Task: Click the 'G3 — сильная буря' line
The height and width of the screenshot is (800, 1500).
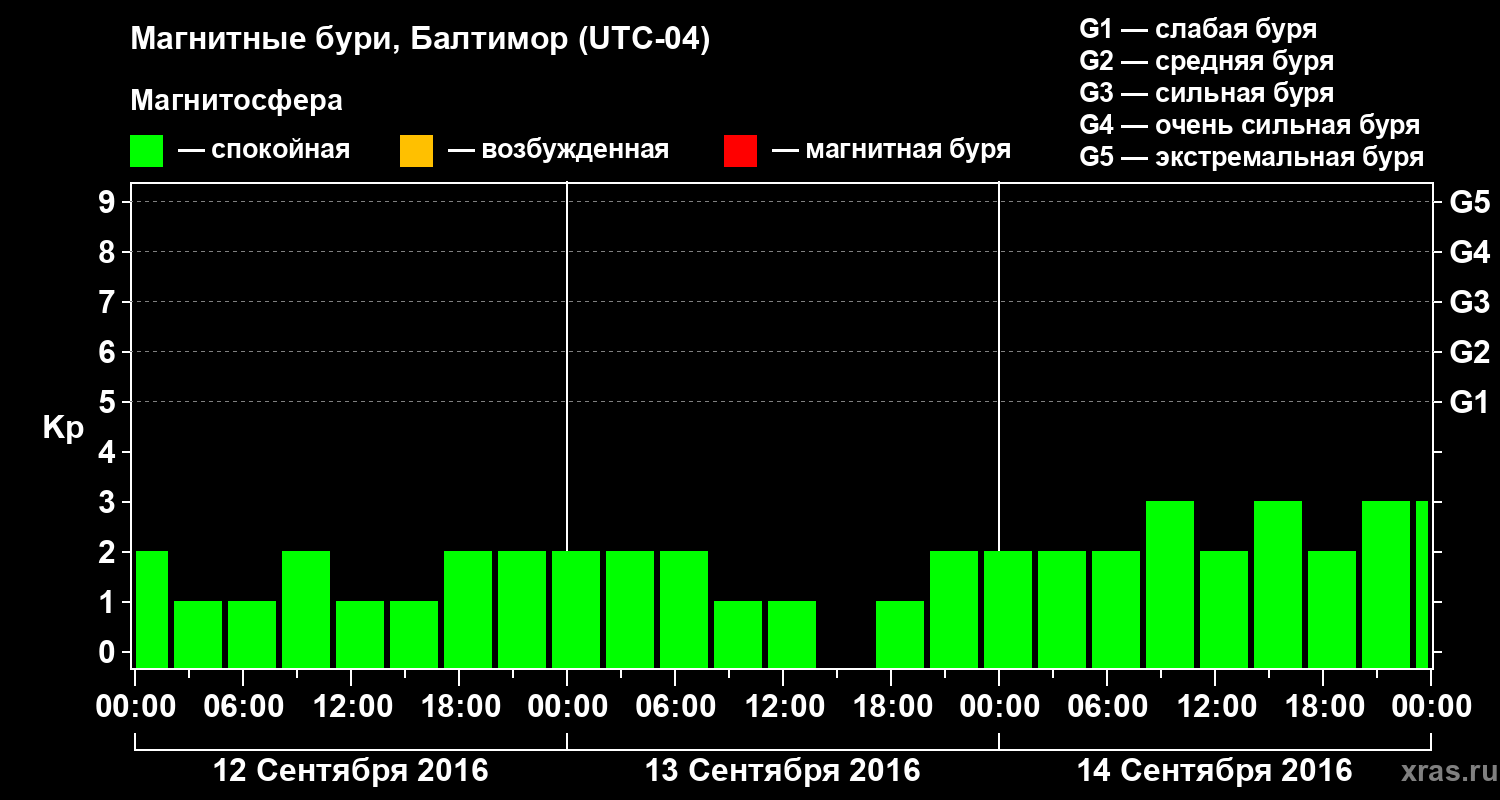Action: click(1206, 93)
